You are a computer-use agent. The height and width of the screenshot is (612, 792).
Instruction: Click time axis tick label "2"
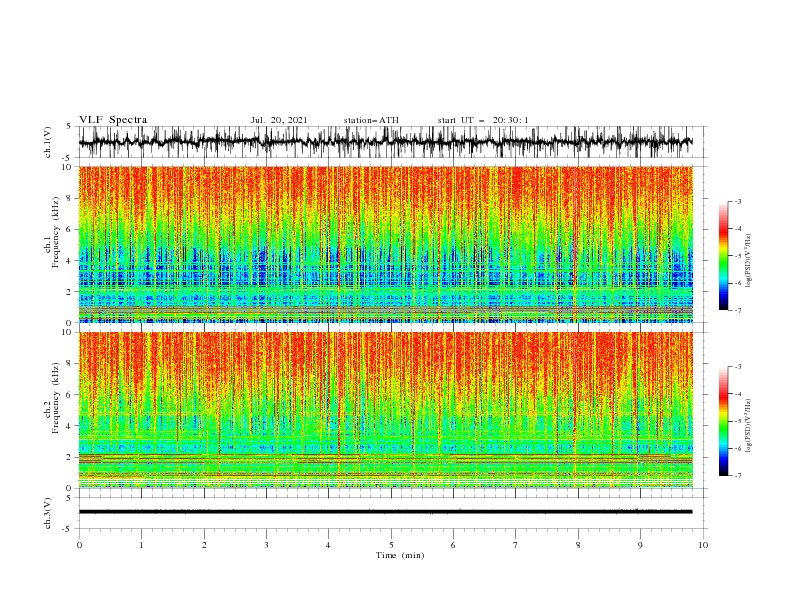tap(204, 545)
